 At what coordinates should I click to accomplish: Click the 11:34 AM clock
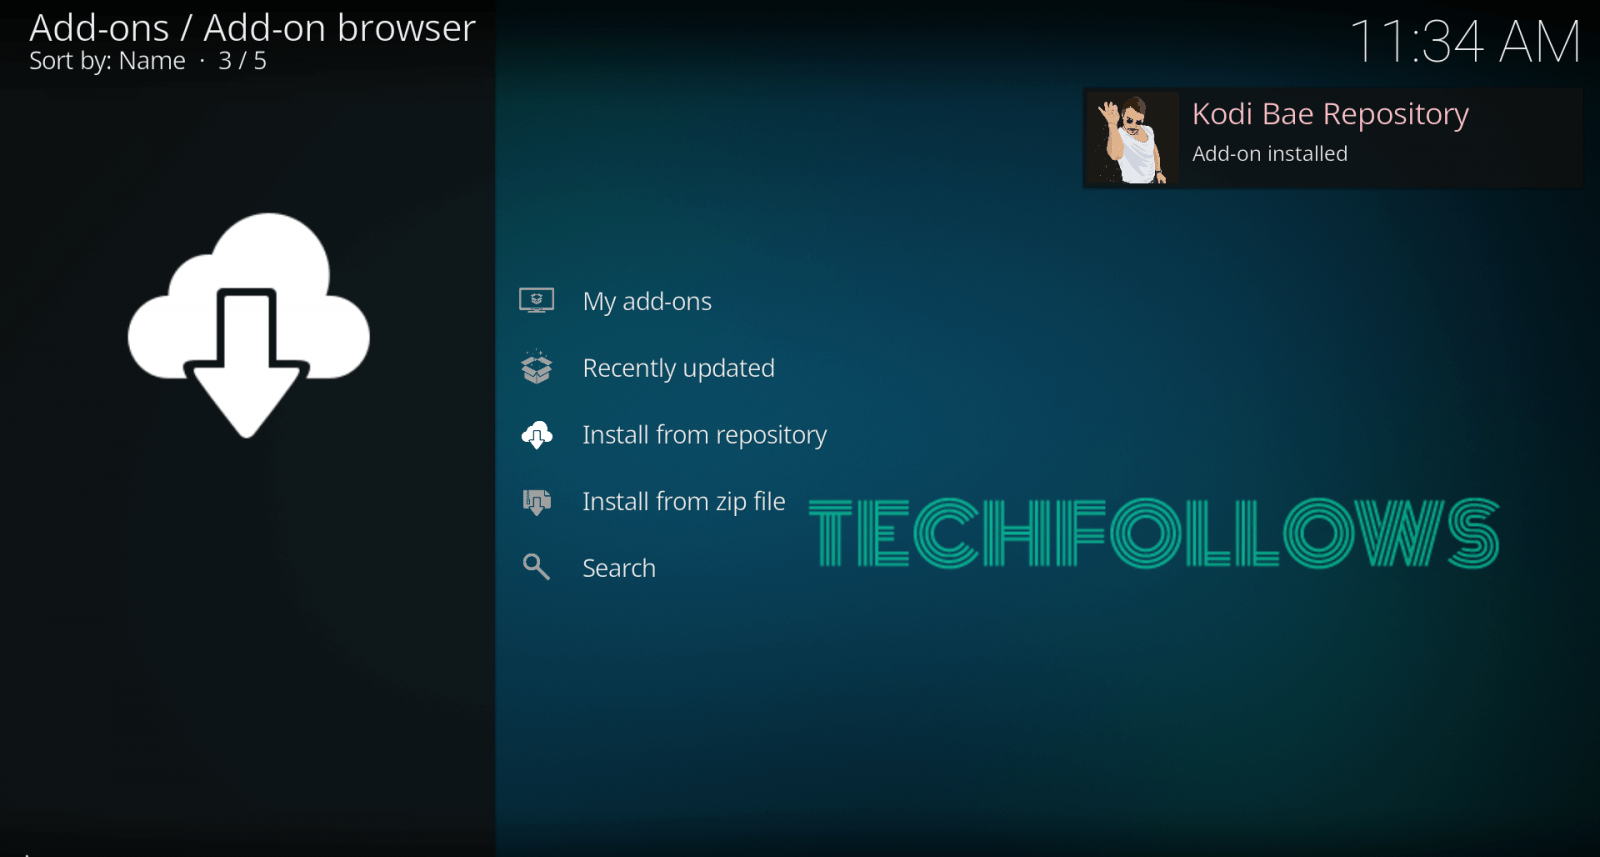tap(1465, 42)
